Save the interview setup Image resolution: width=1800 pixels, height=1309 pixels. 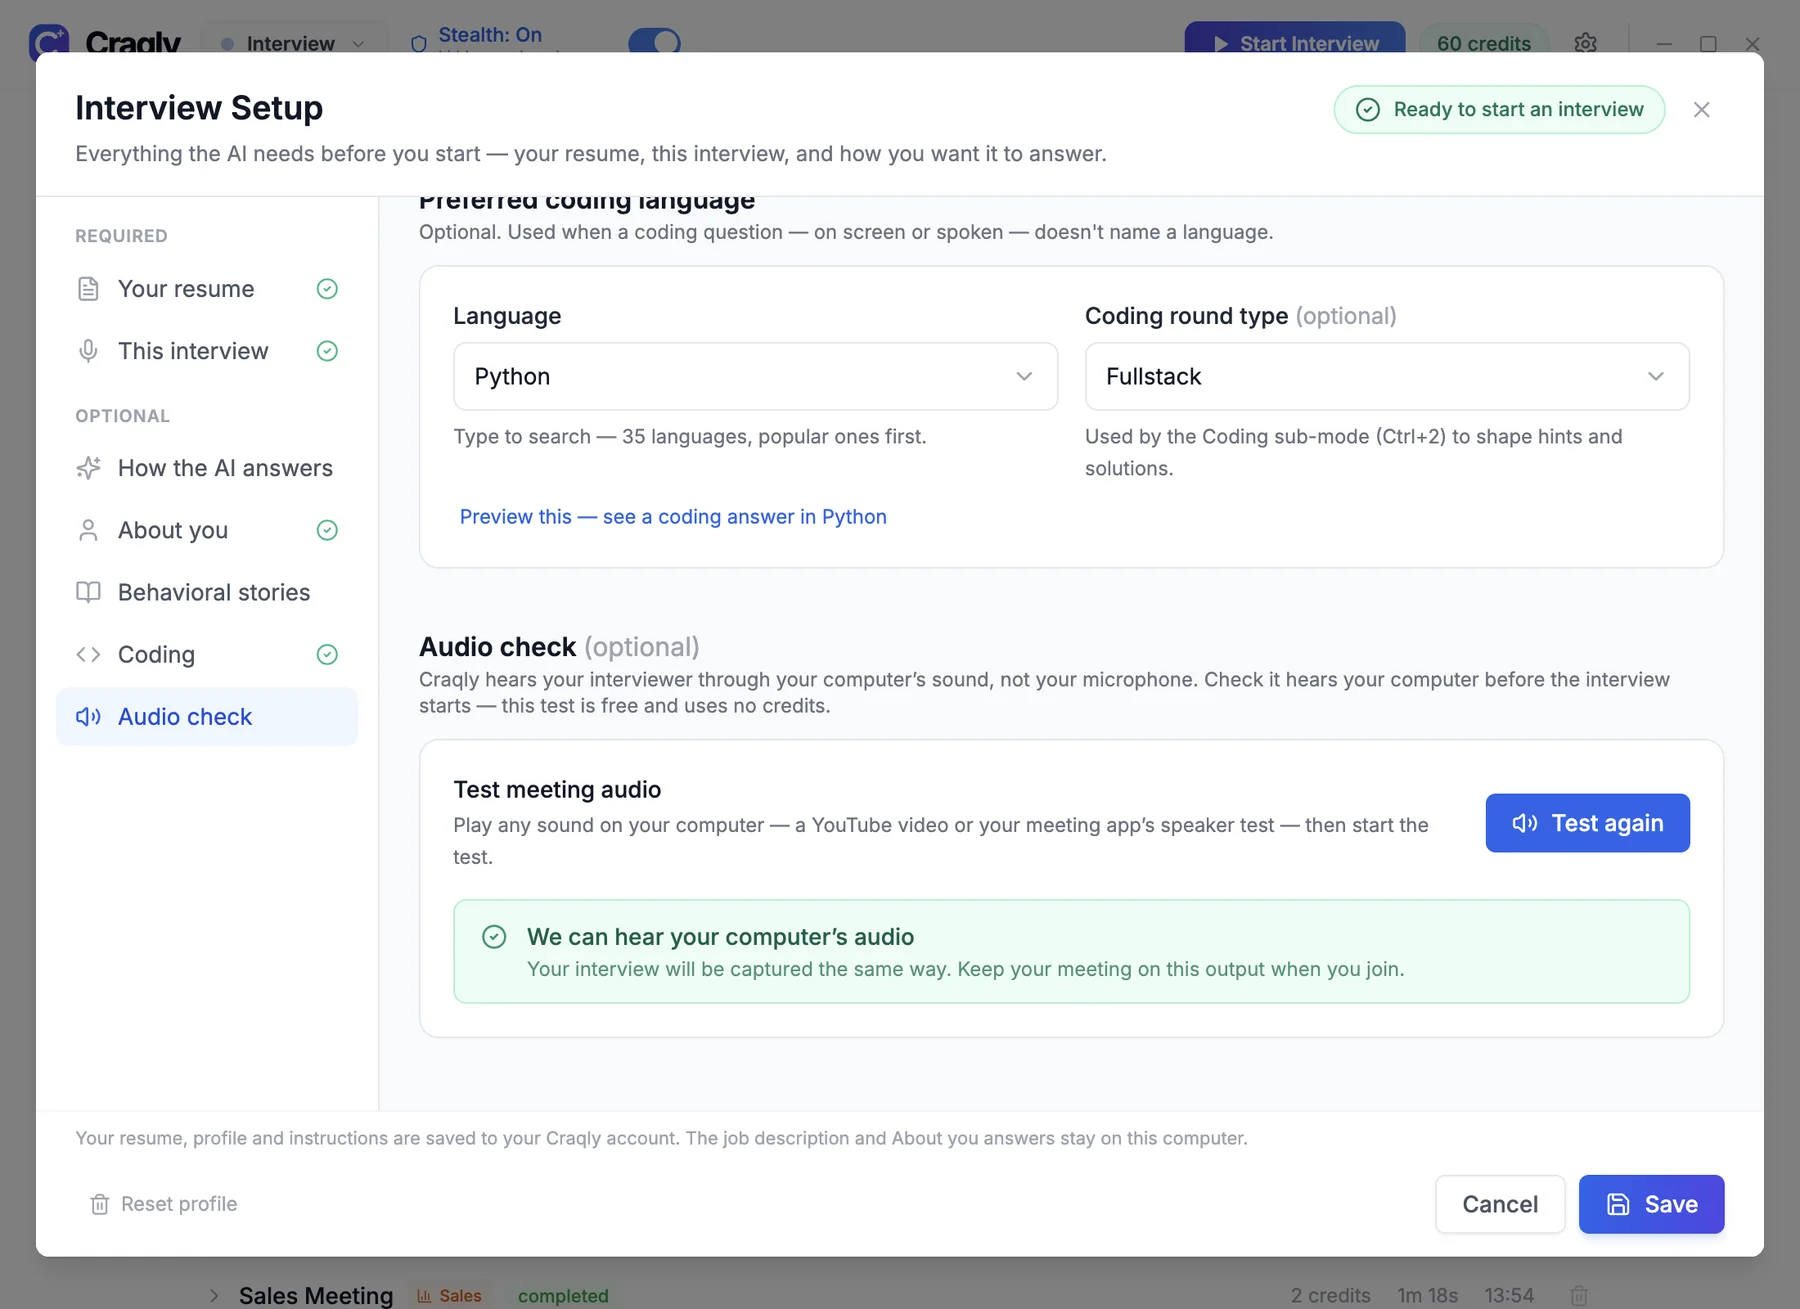tap(1651, 1204)
